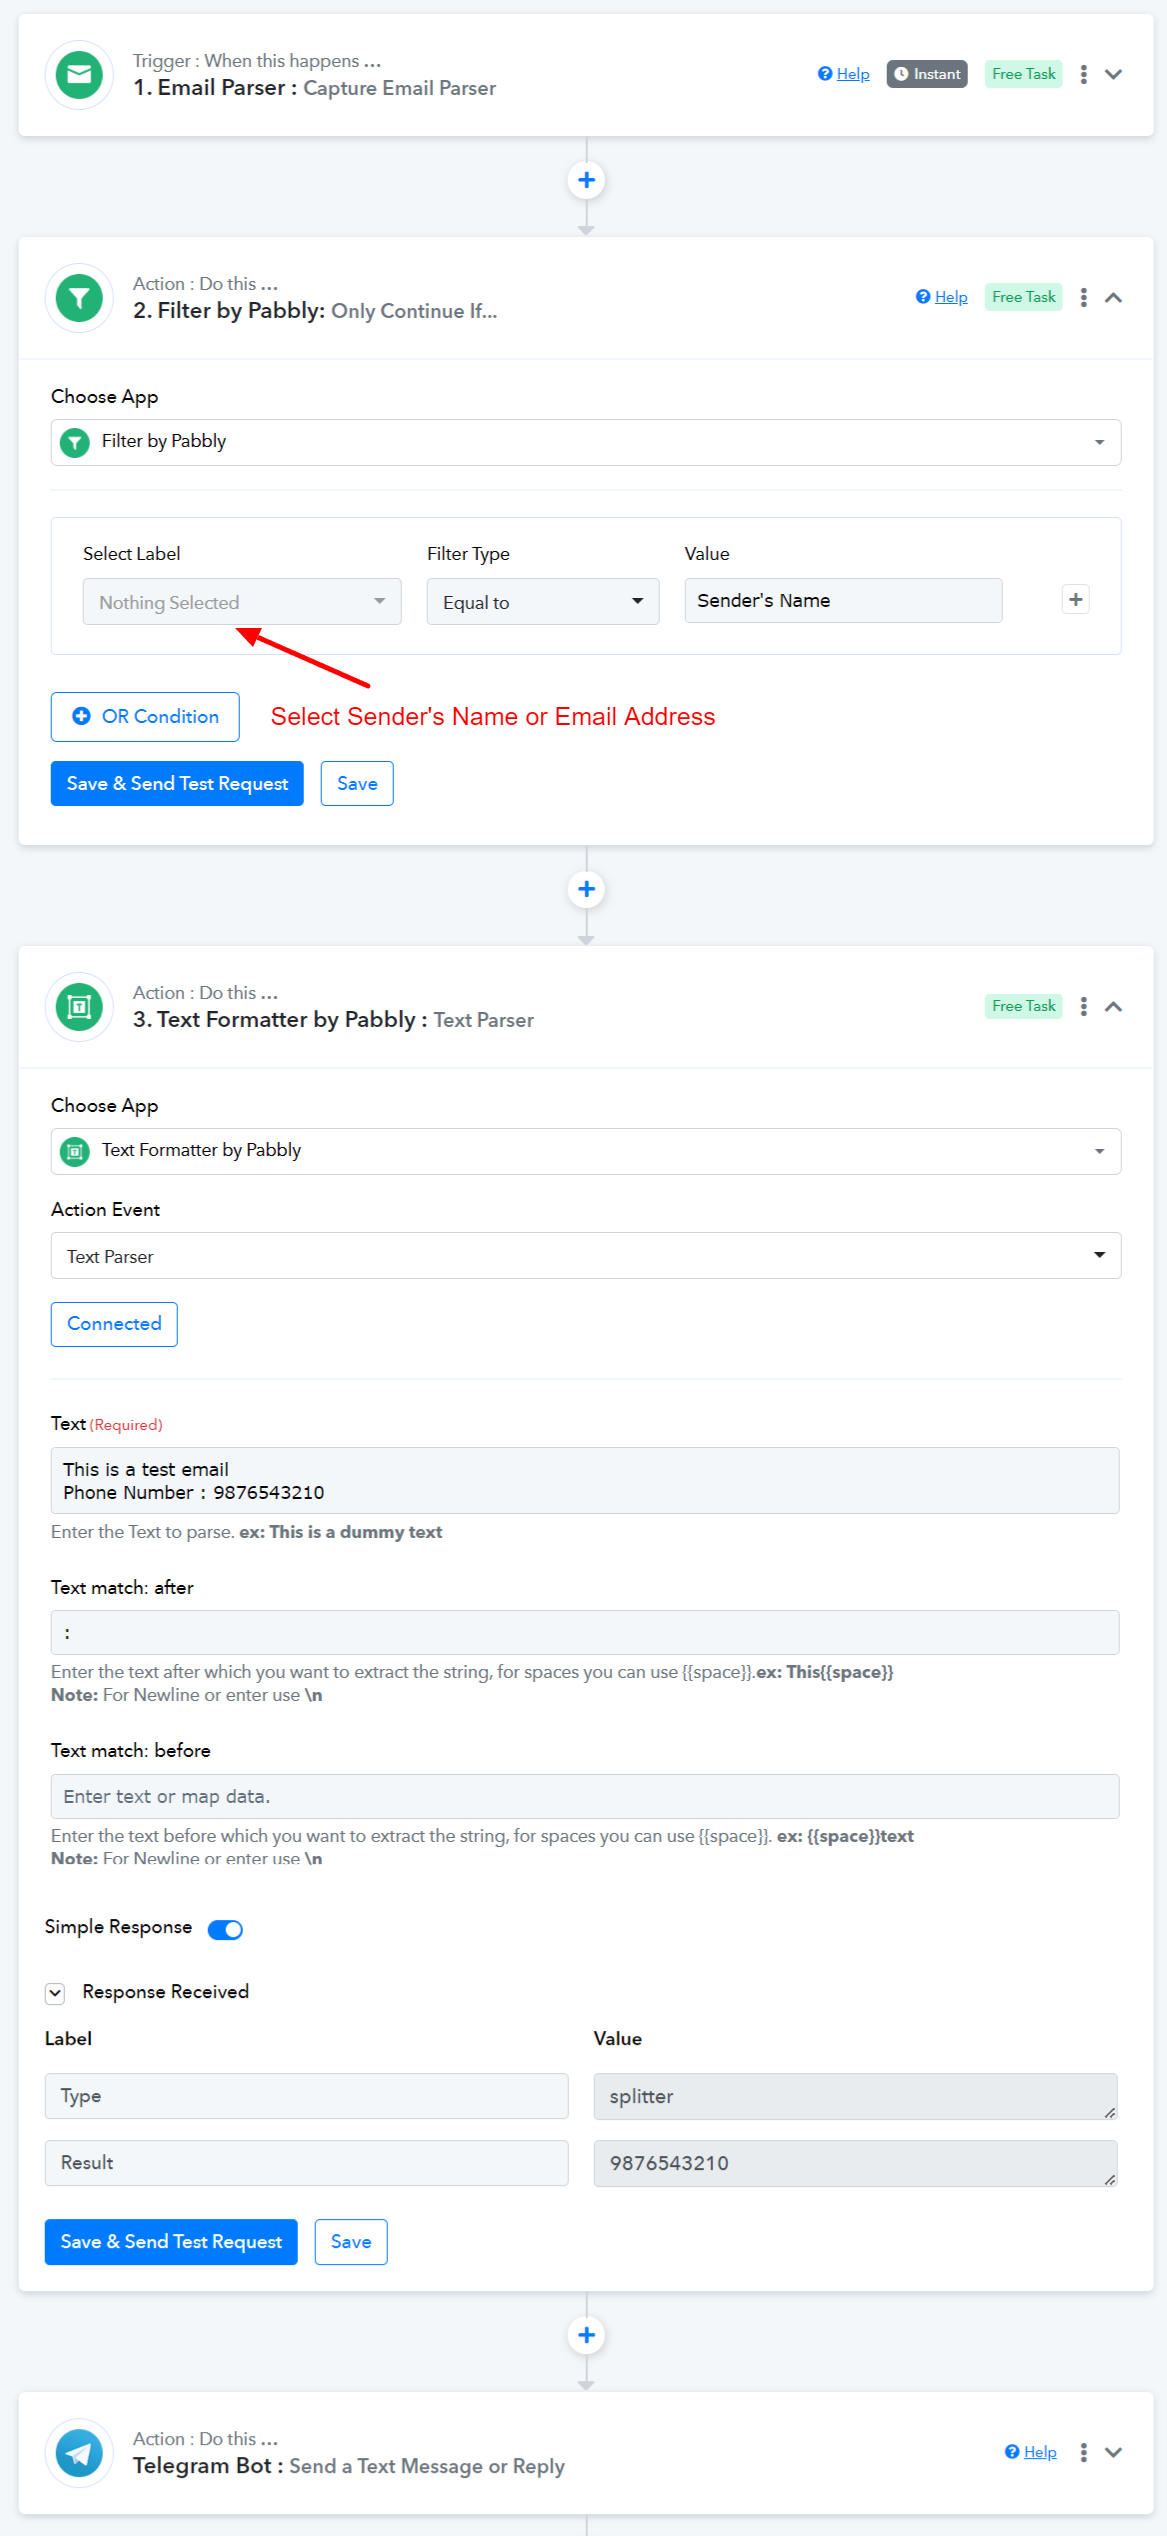Click the Telegram Bot step icon
The width and height of the screenshot is (1167, 2536).
click(79, 2453)
